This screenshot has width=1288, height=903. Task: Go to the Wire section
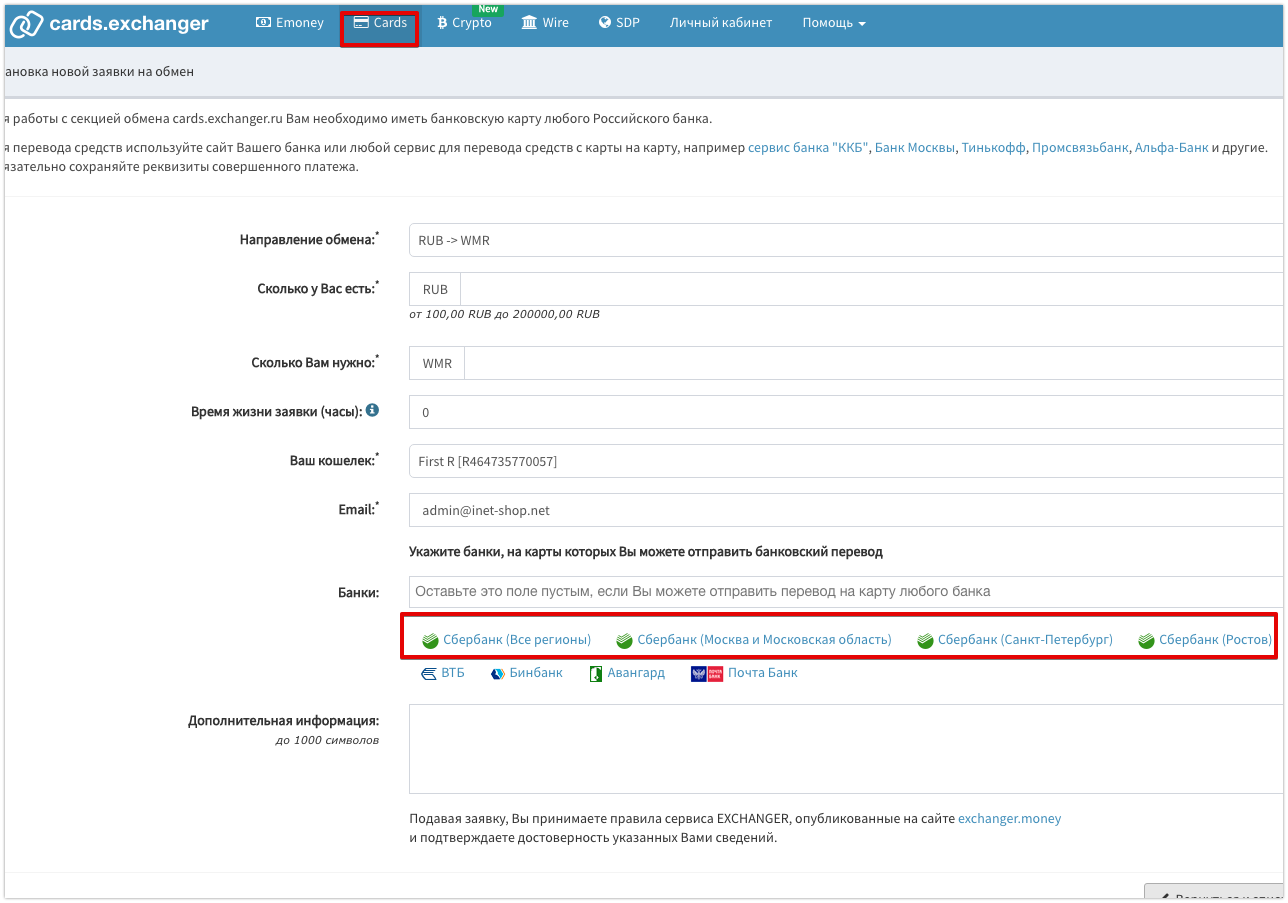(x=545, y=22)
